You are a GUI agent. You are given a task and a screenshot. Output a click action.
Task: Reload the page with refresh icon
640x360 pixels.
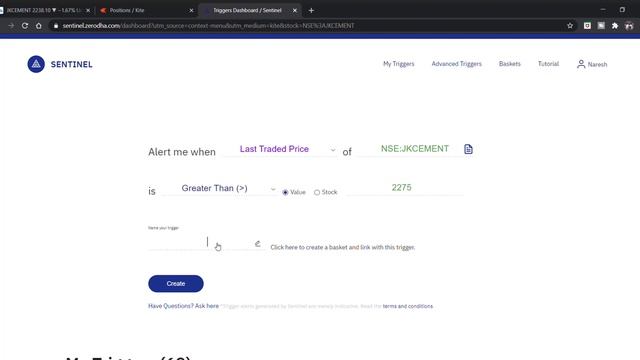click(25, 26)
